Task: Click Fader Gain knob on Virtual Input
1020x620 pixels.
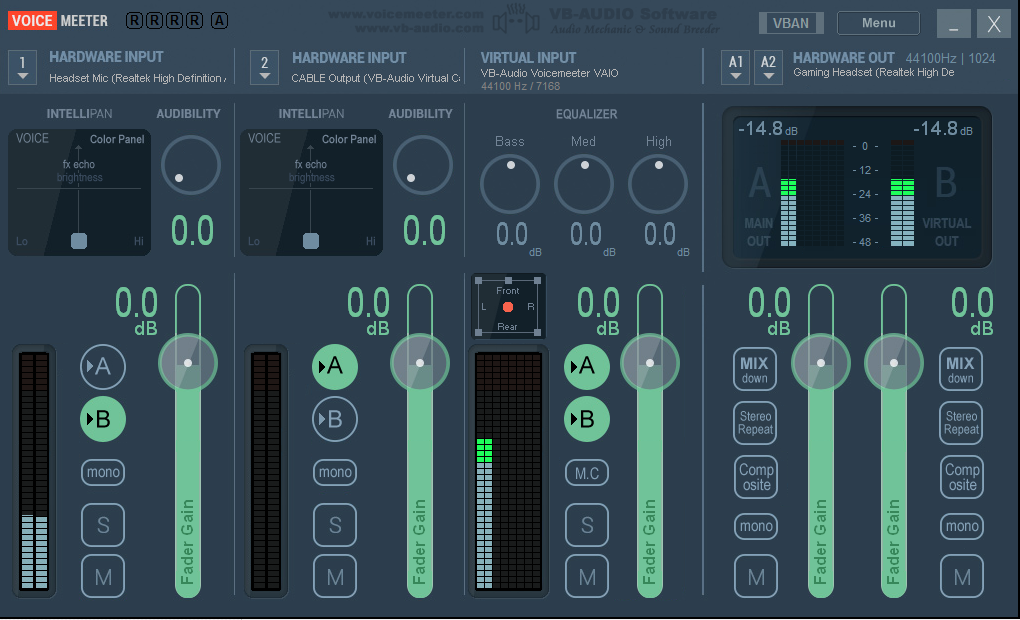Action: [x=650, y=363]
